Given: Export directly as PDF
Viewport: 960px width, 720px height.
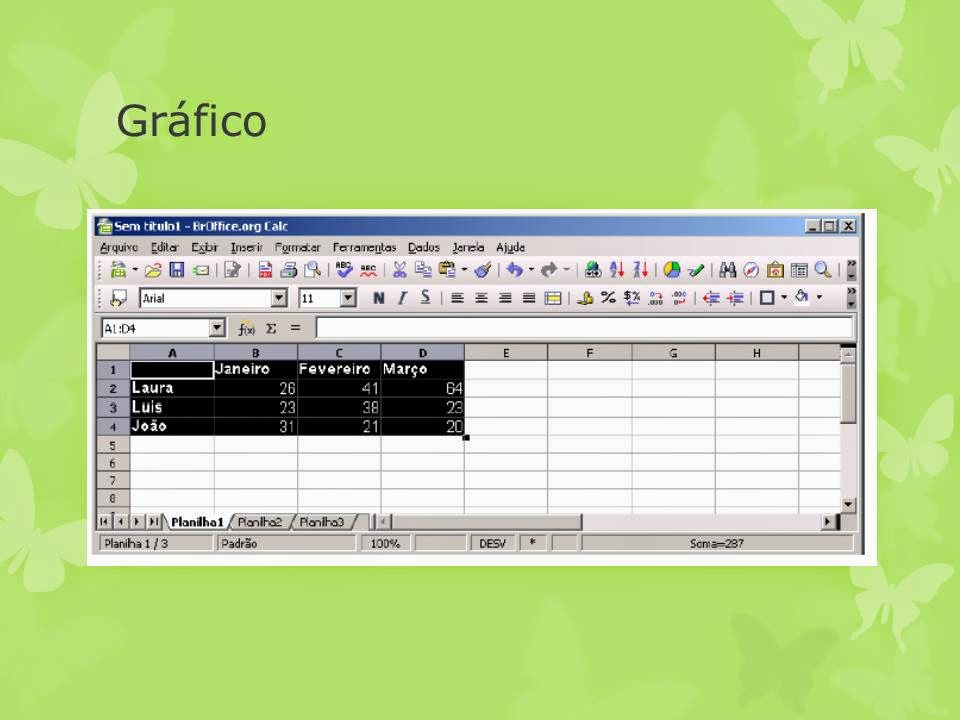Looking at the screenshot, I should 265,270.
